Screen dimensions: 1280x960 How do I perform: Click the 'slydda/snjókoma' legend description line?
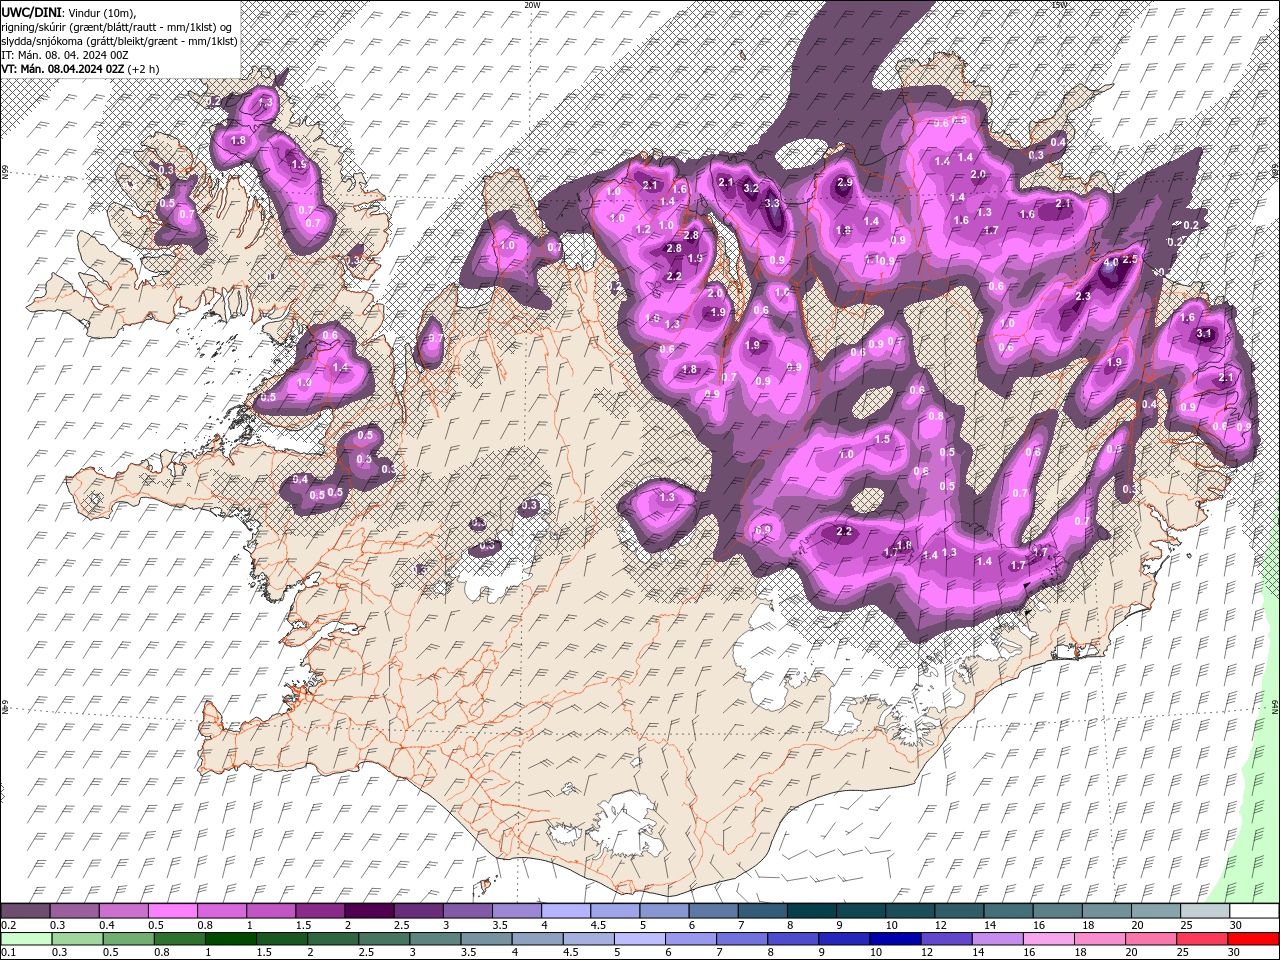click(x=118, y=40)
